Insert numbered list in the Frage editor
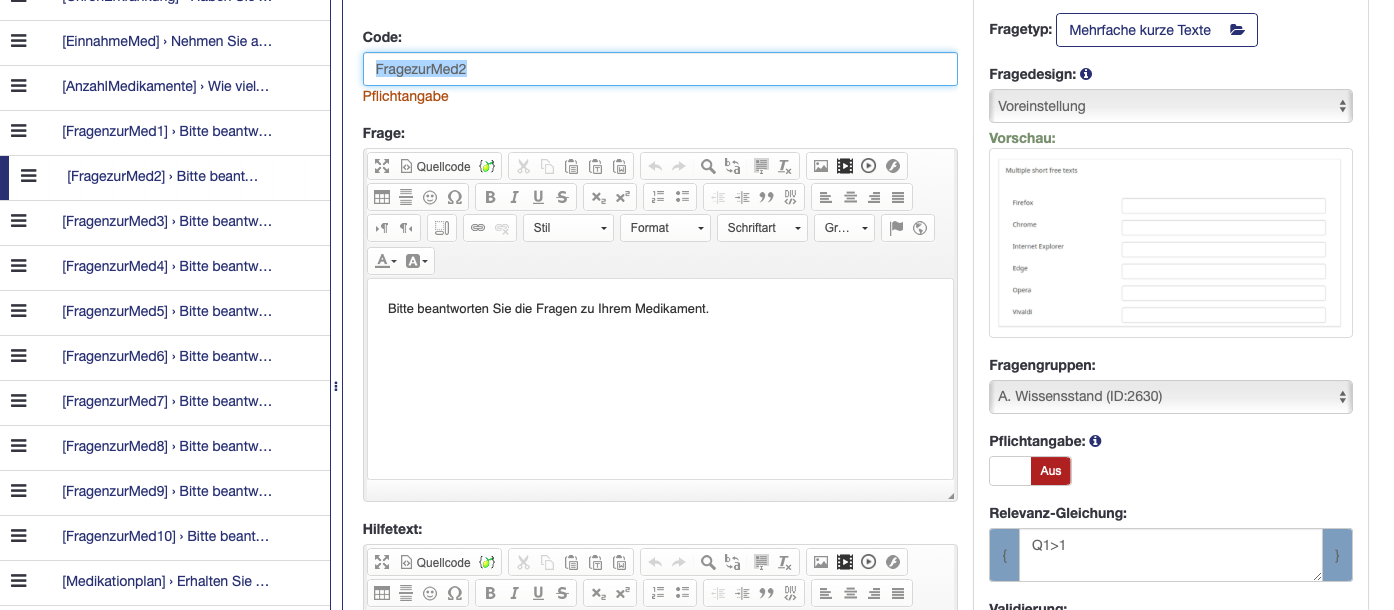Screen dimensions: 1394x610 656,198
